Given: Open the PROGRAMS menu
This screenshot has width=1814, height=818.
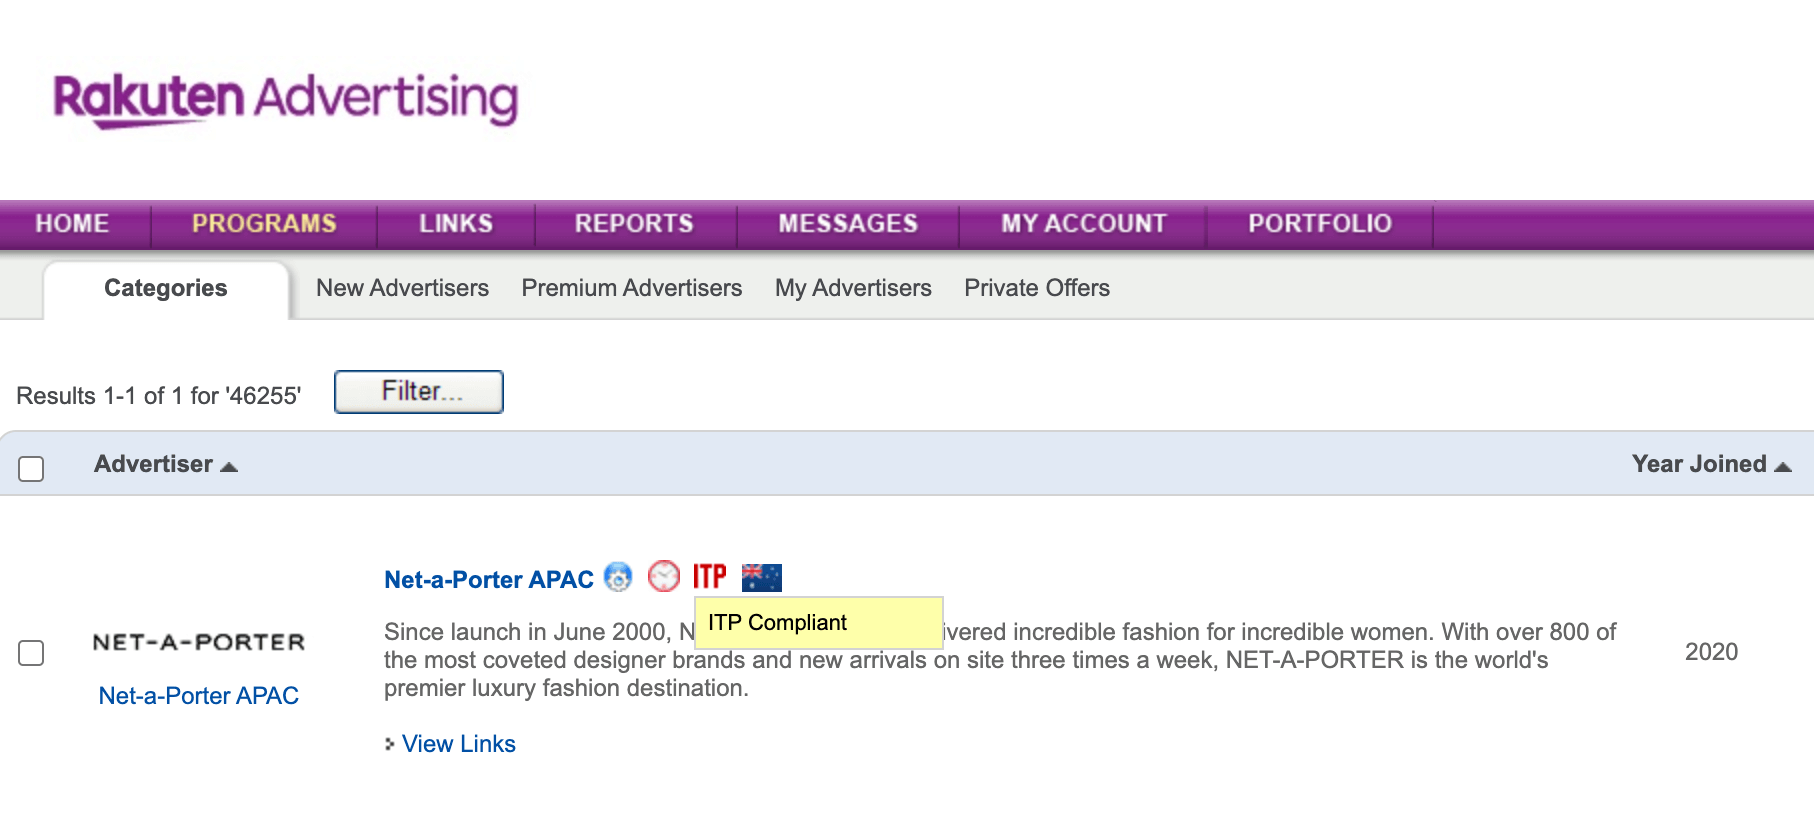Looking at the screenshot, I should coord(264,223).
